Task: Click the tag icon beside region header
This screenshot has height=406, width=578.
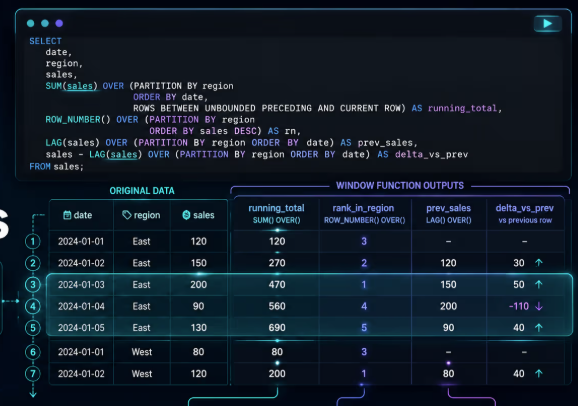Action: [x=127, y=215]
